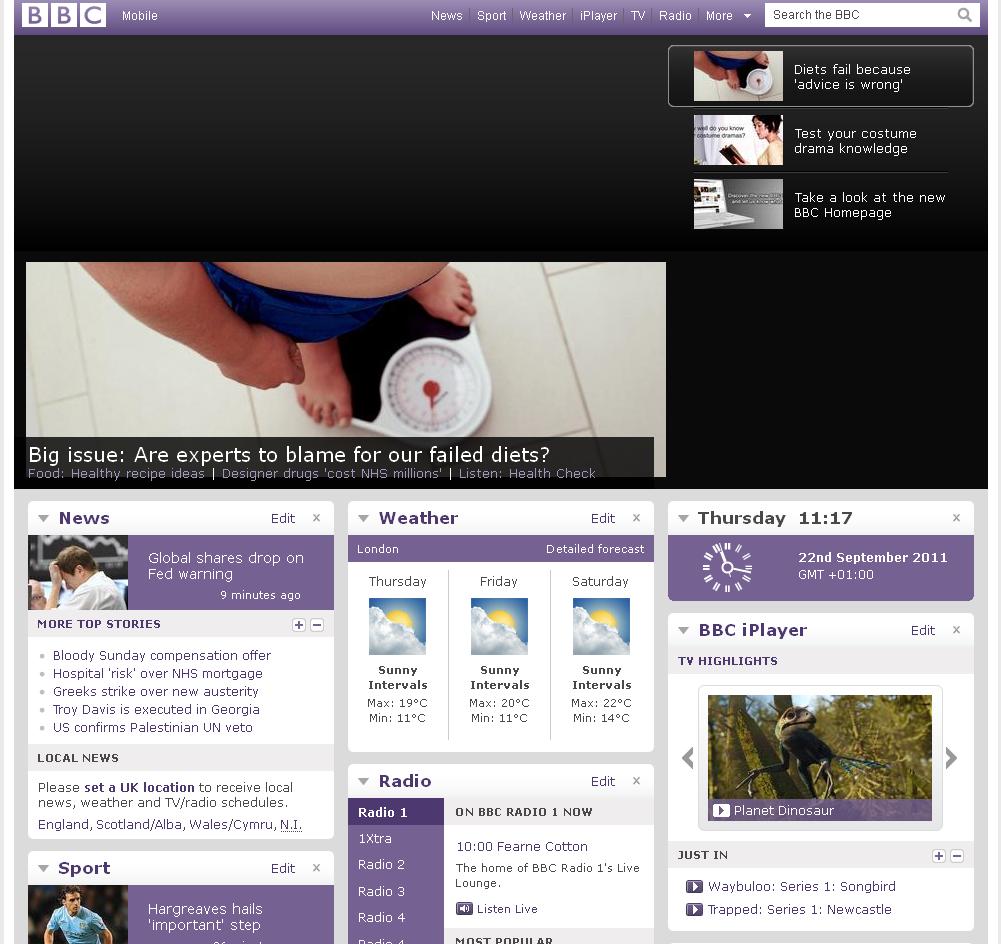The image size is (1001, 944).
Task: Click the Scotland/Alba local link
Action: 139,824
